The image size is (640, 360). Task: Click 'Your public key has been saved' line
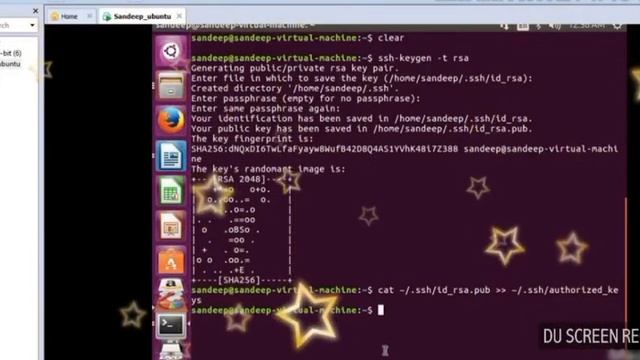(362, 129)
